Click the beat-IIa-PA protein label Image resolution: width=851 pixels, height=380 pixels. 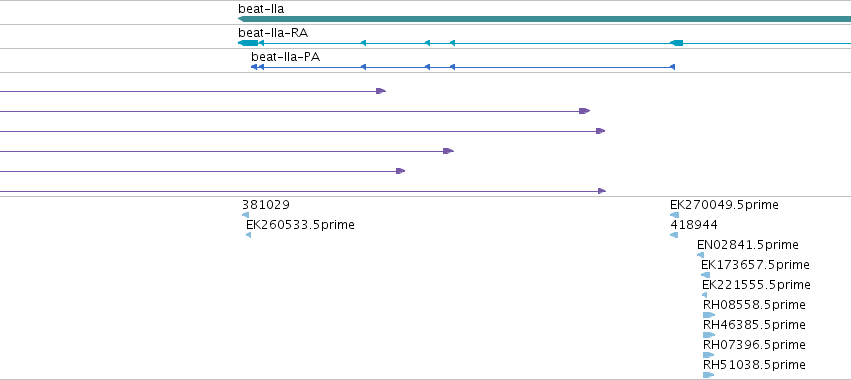tap(285, 56)
